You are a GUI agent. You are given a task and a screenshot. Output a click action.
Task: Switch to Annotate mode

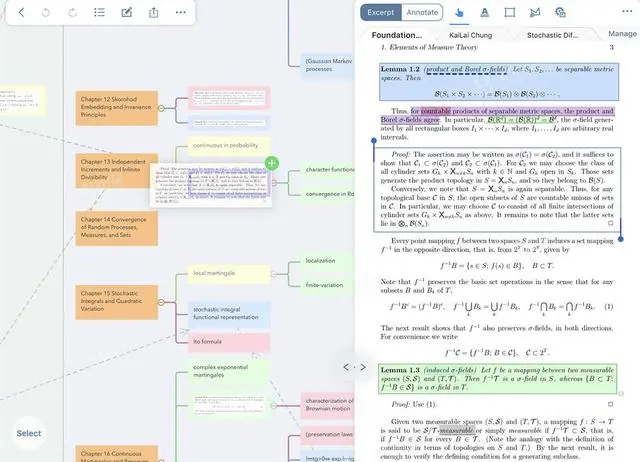click(422, 13)
